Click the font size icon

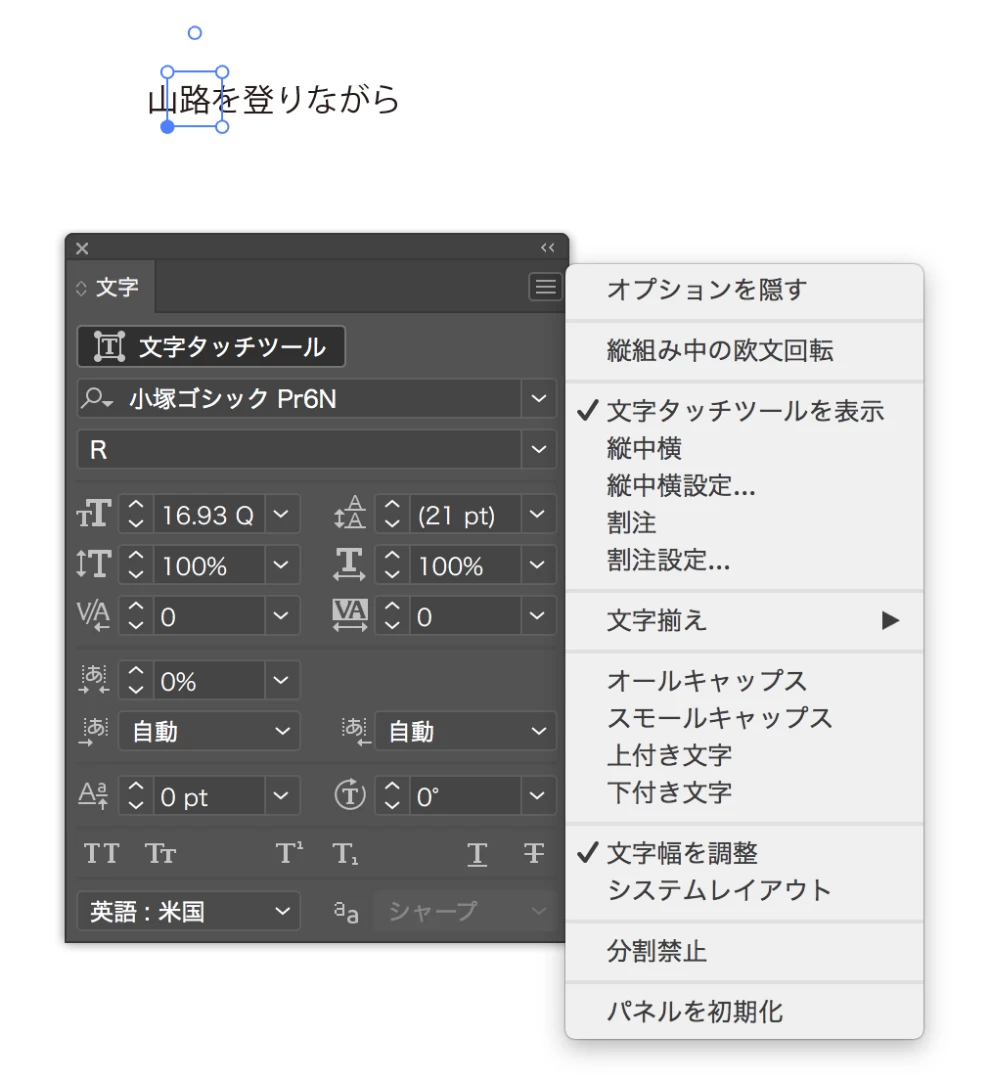(94, 514)
